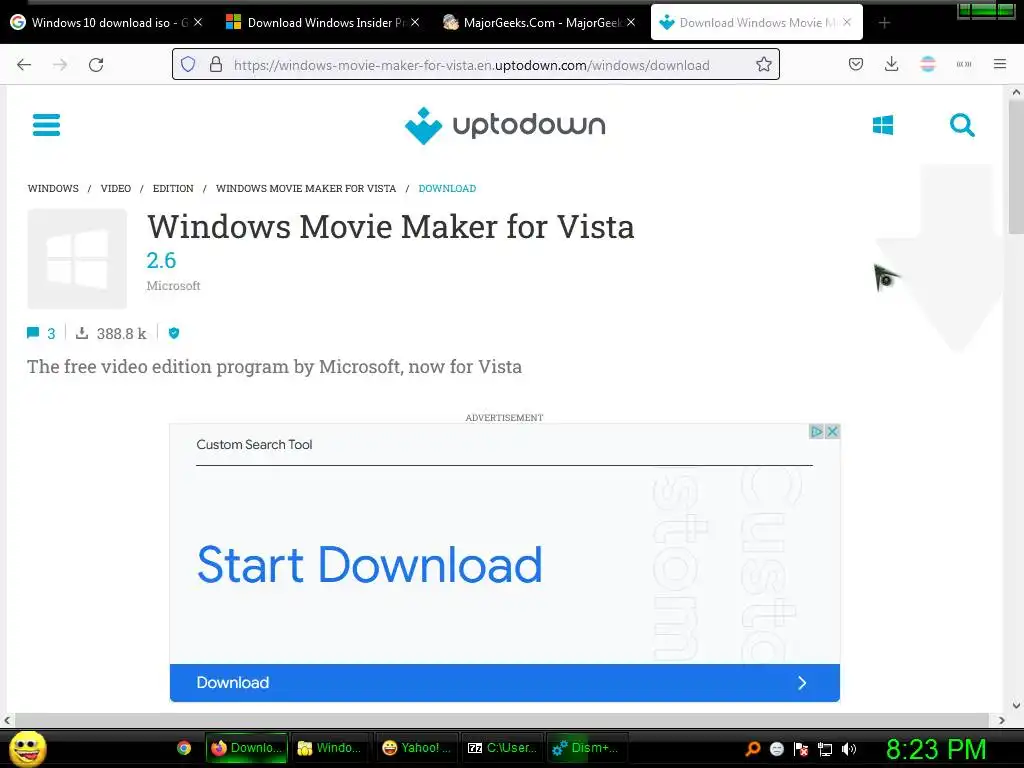This screenshot has width=1024, height=768.
Task: Switch to Yahoo! taskbar window
Action: pyautogui.click(x=417, y=748)
